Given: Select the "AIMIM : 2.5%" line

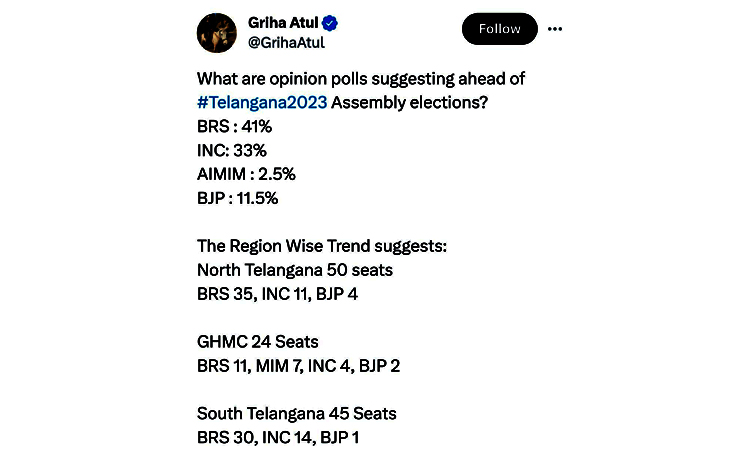Looking at the screenshot, I should tap(246, 174).
